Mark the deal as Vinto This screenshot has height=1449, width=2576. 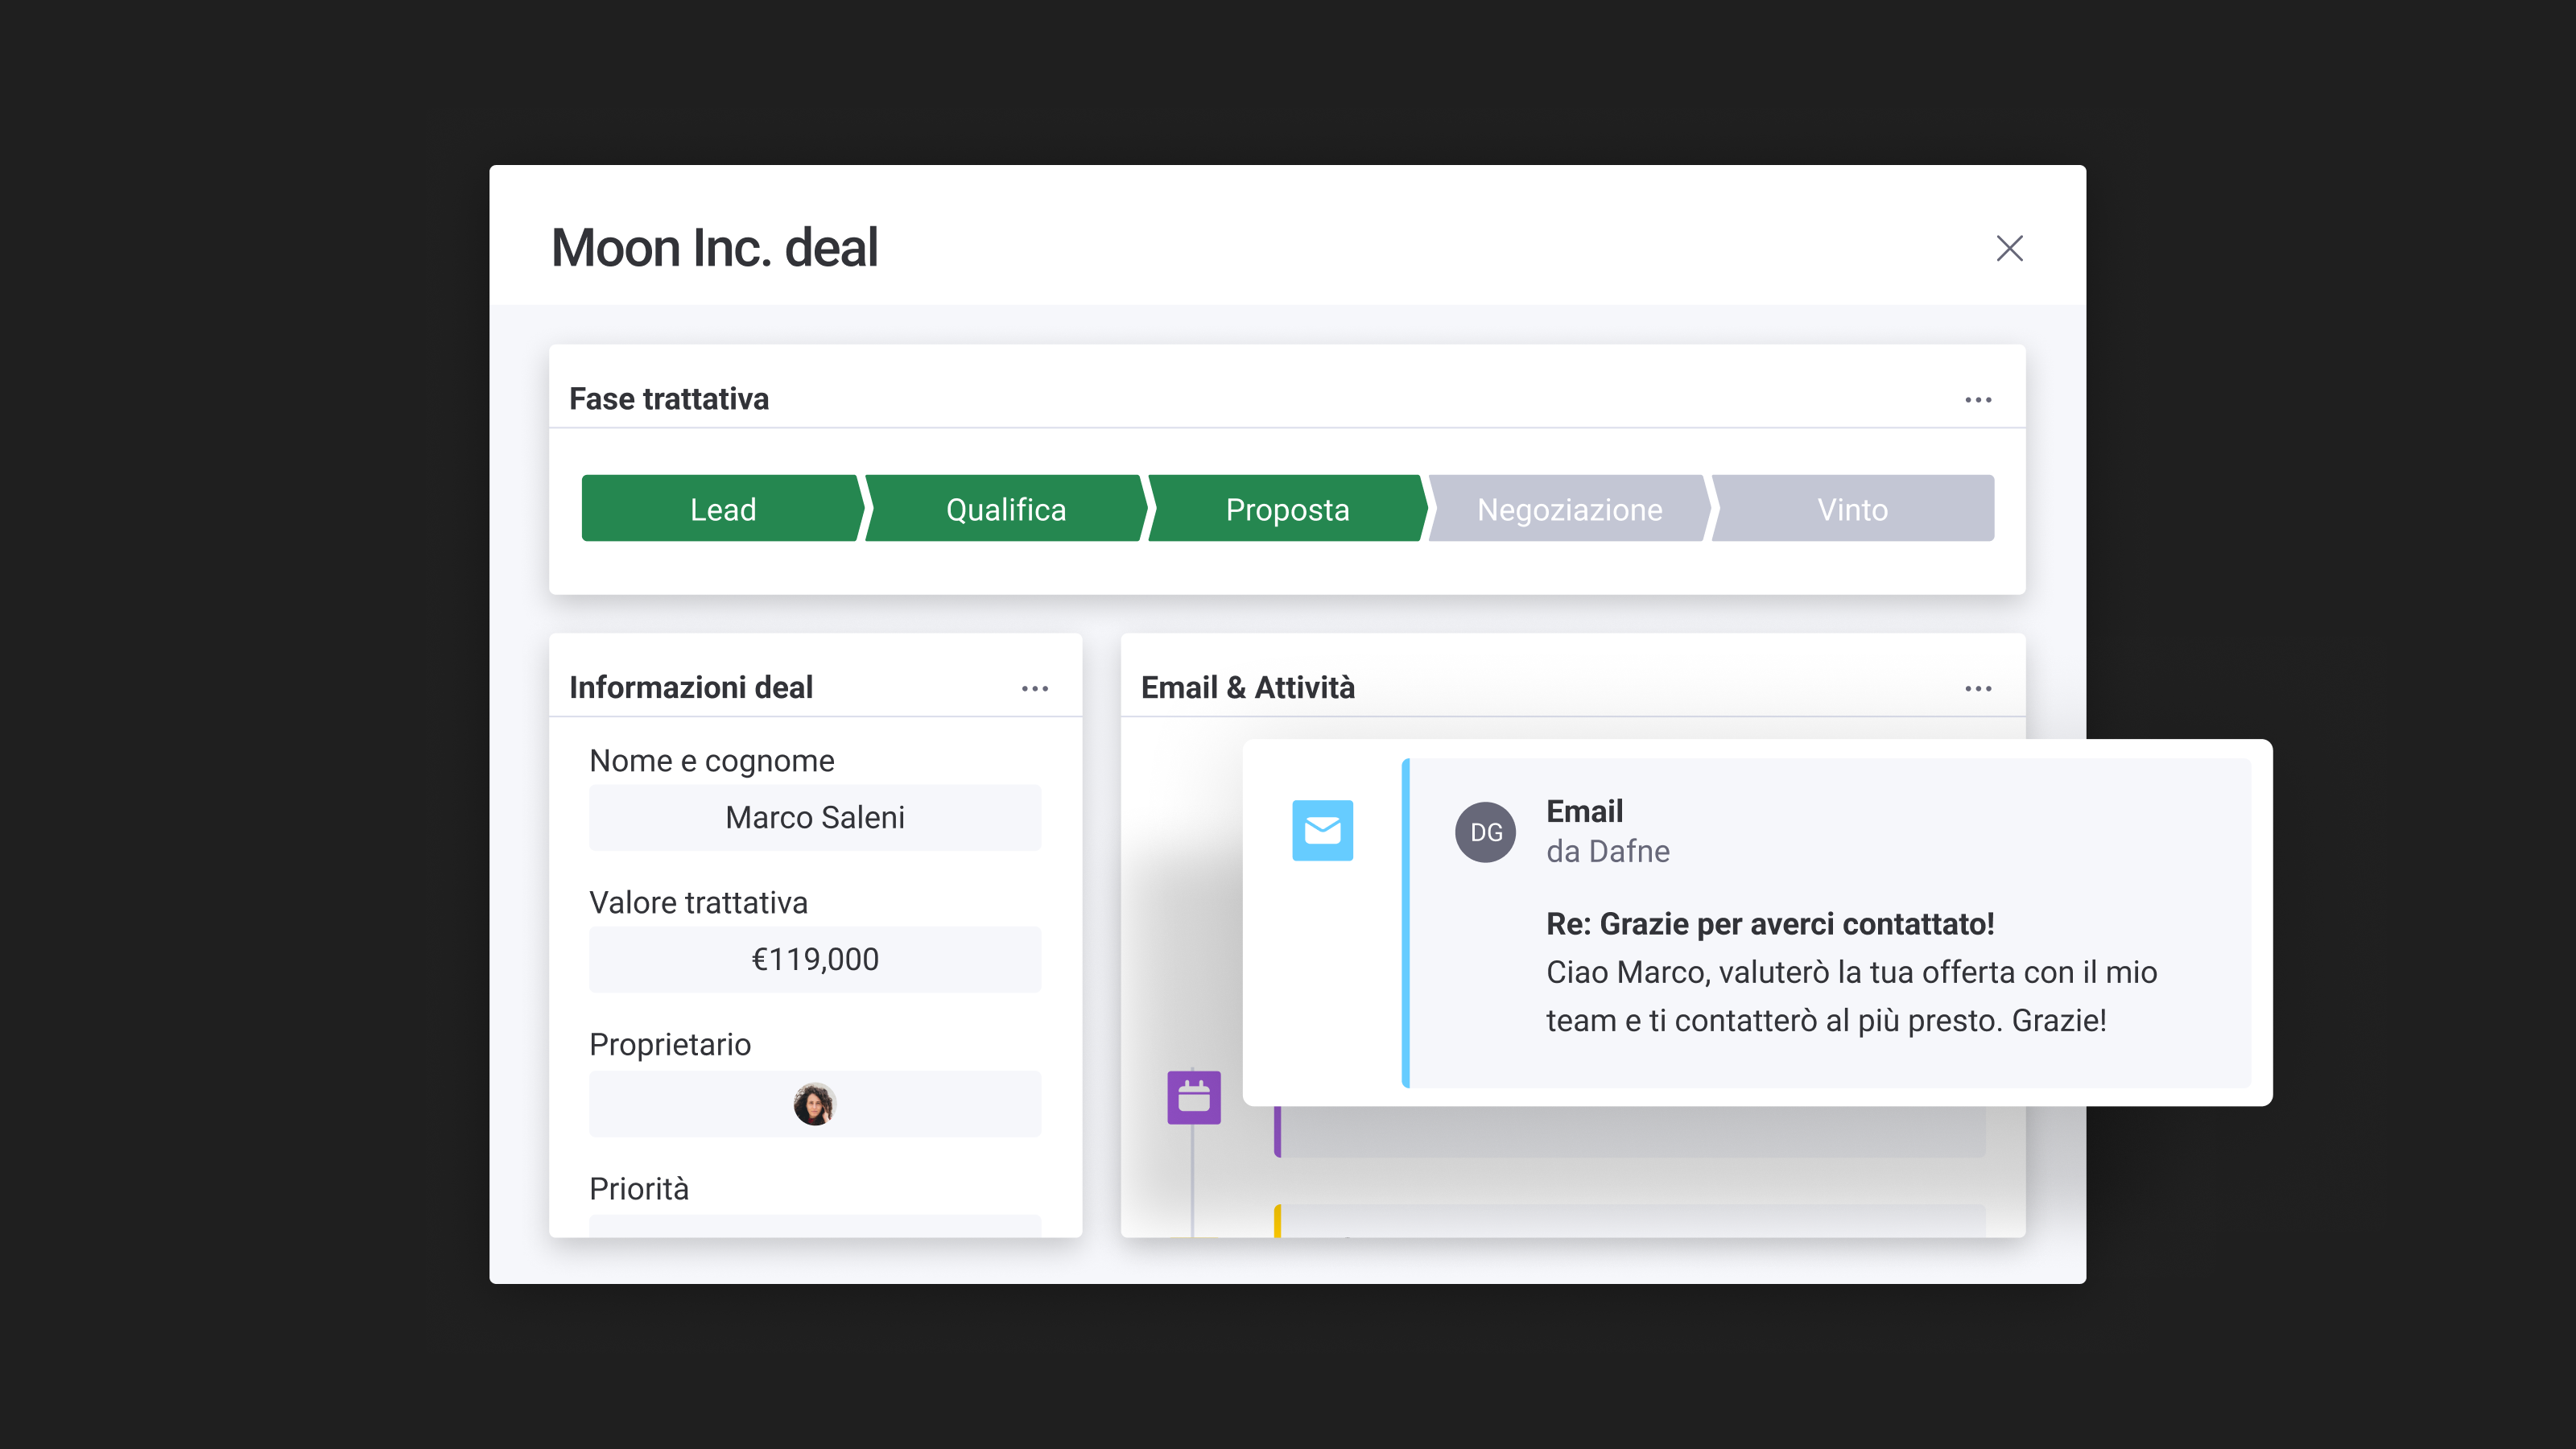pos(1852,509)
